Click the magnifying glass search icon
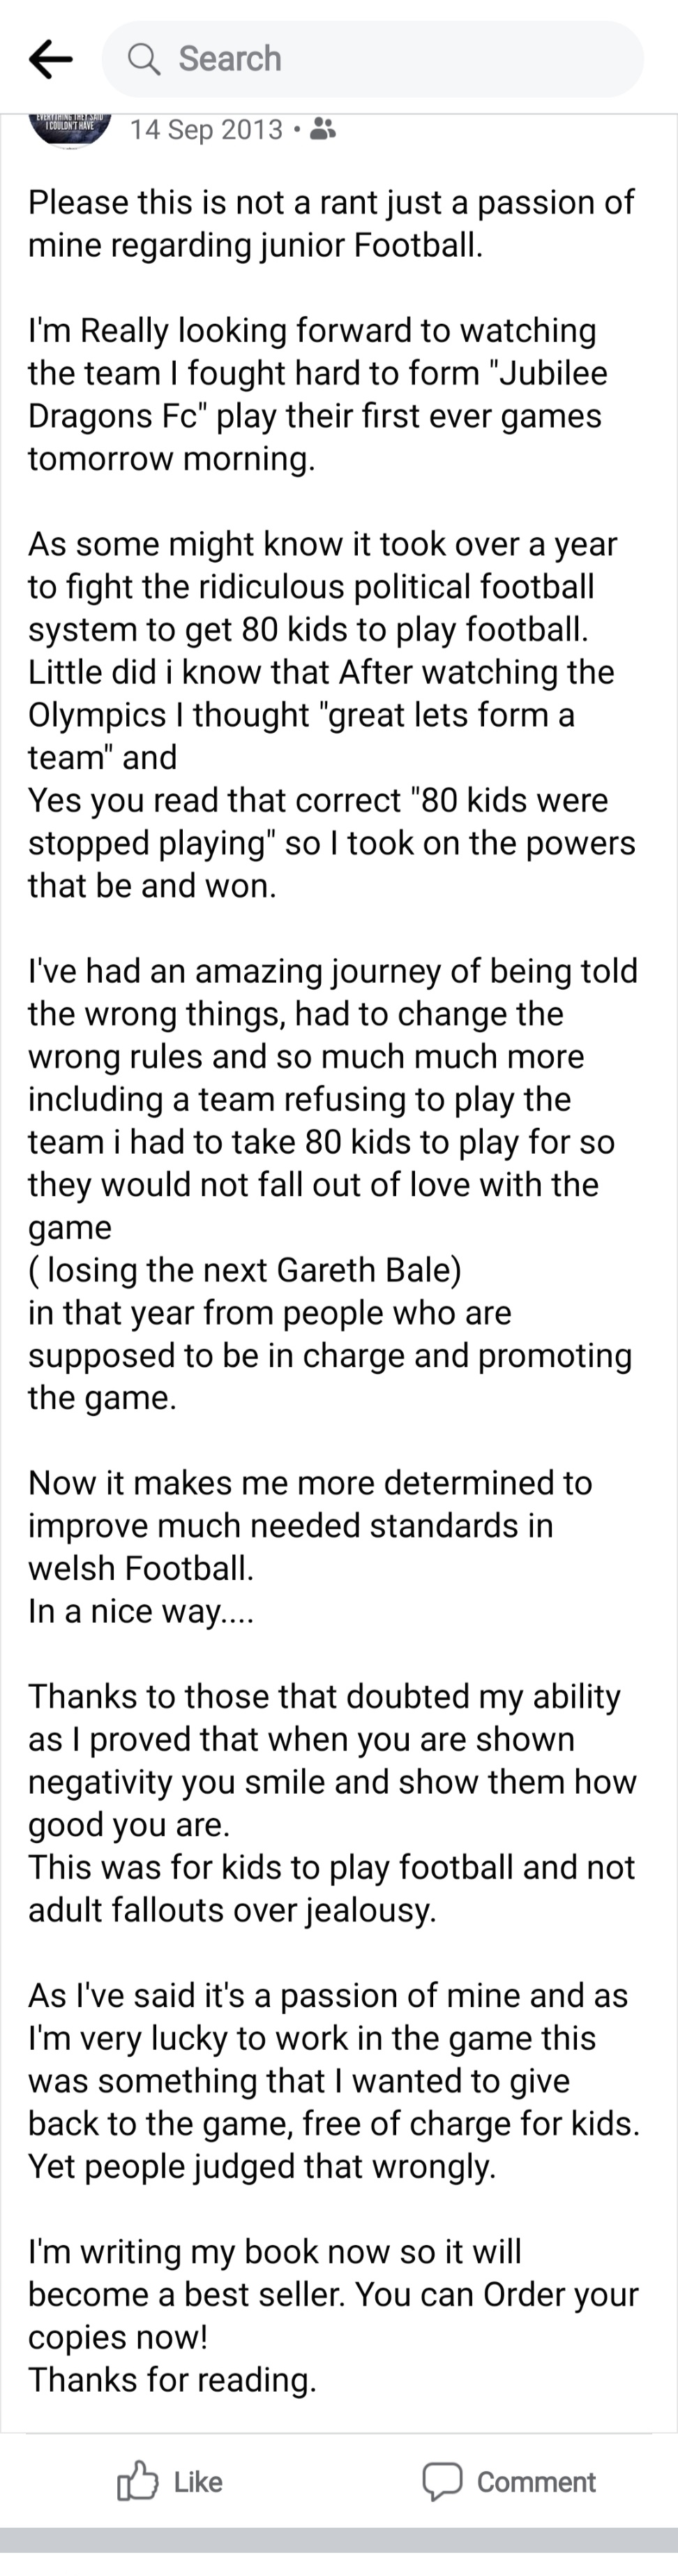This screenshot has height=2576, width=678. pos(144,59)
